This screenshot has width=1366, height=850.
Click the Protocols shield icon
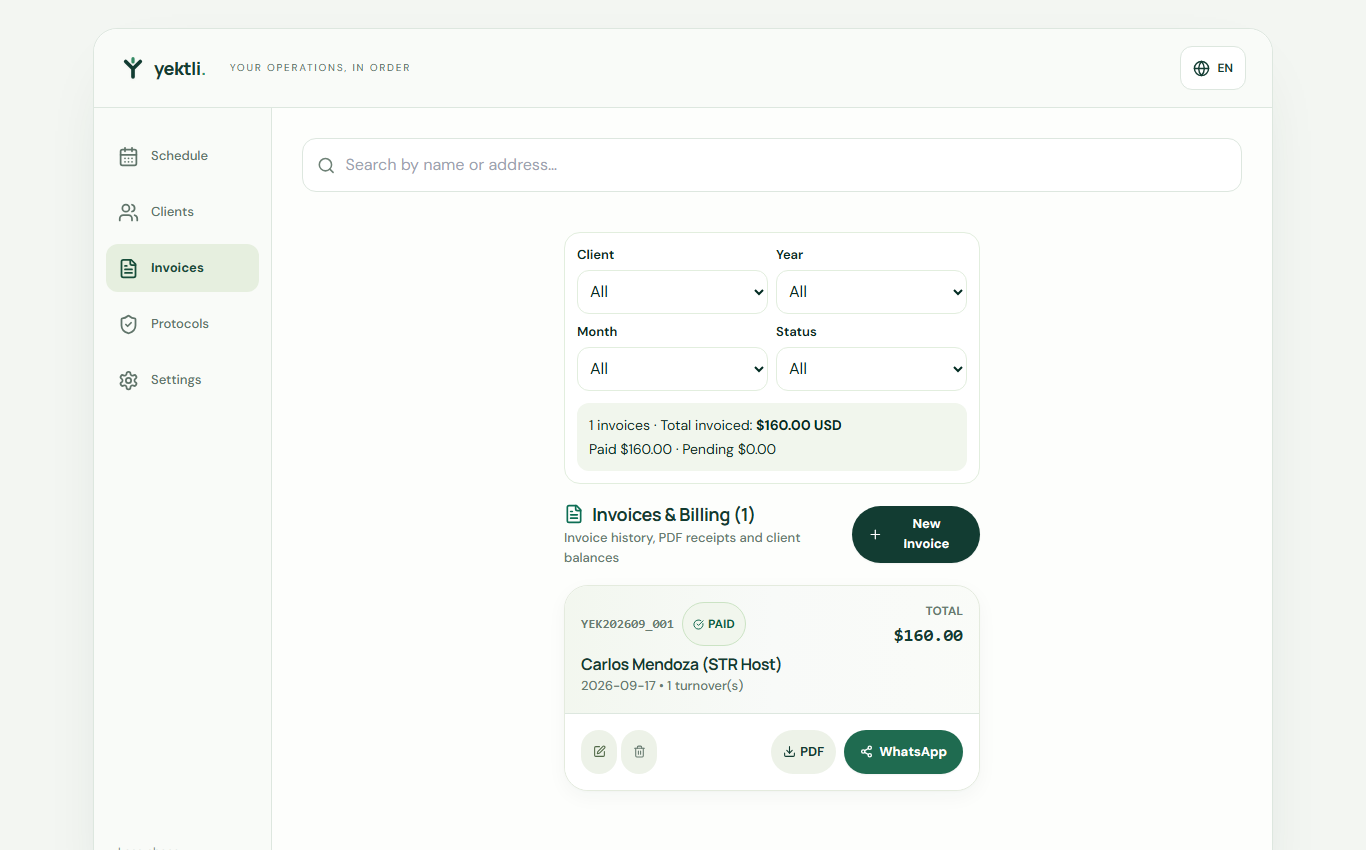click(x=128, y=324)
